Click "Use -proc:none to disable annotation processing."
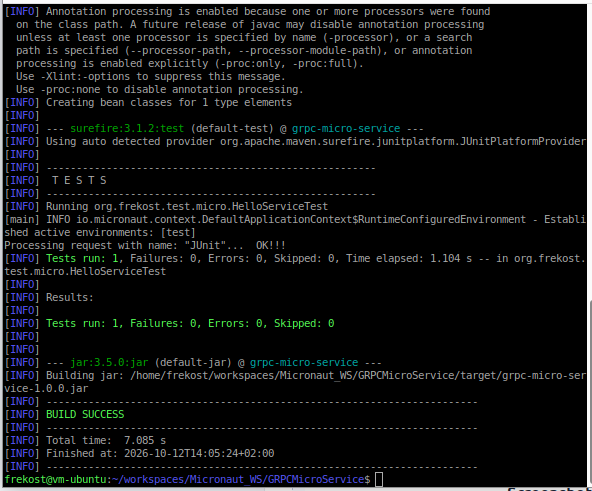This screenshot has height=491, width=592. pyautogui.click(x=160, y=90)
